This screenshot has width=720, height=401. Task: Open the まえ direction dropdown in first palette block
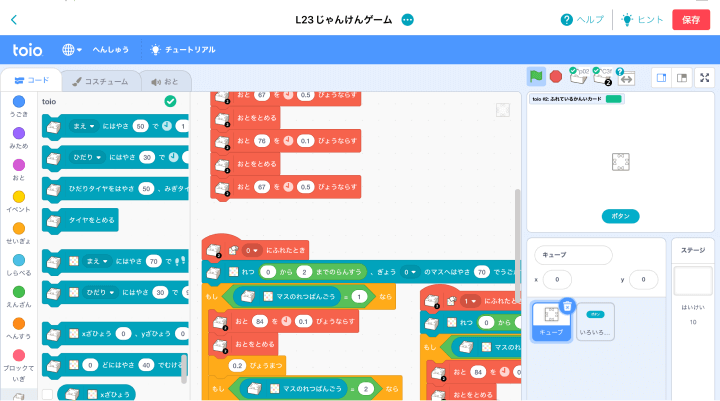point(84,126)
